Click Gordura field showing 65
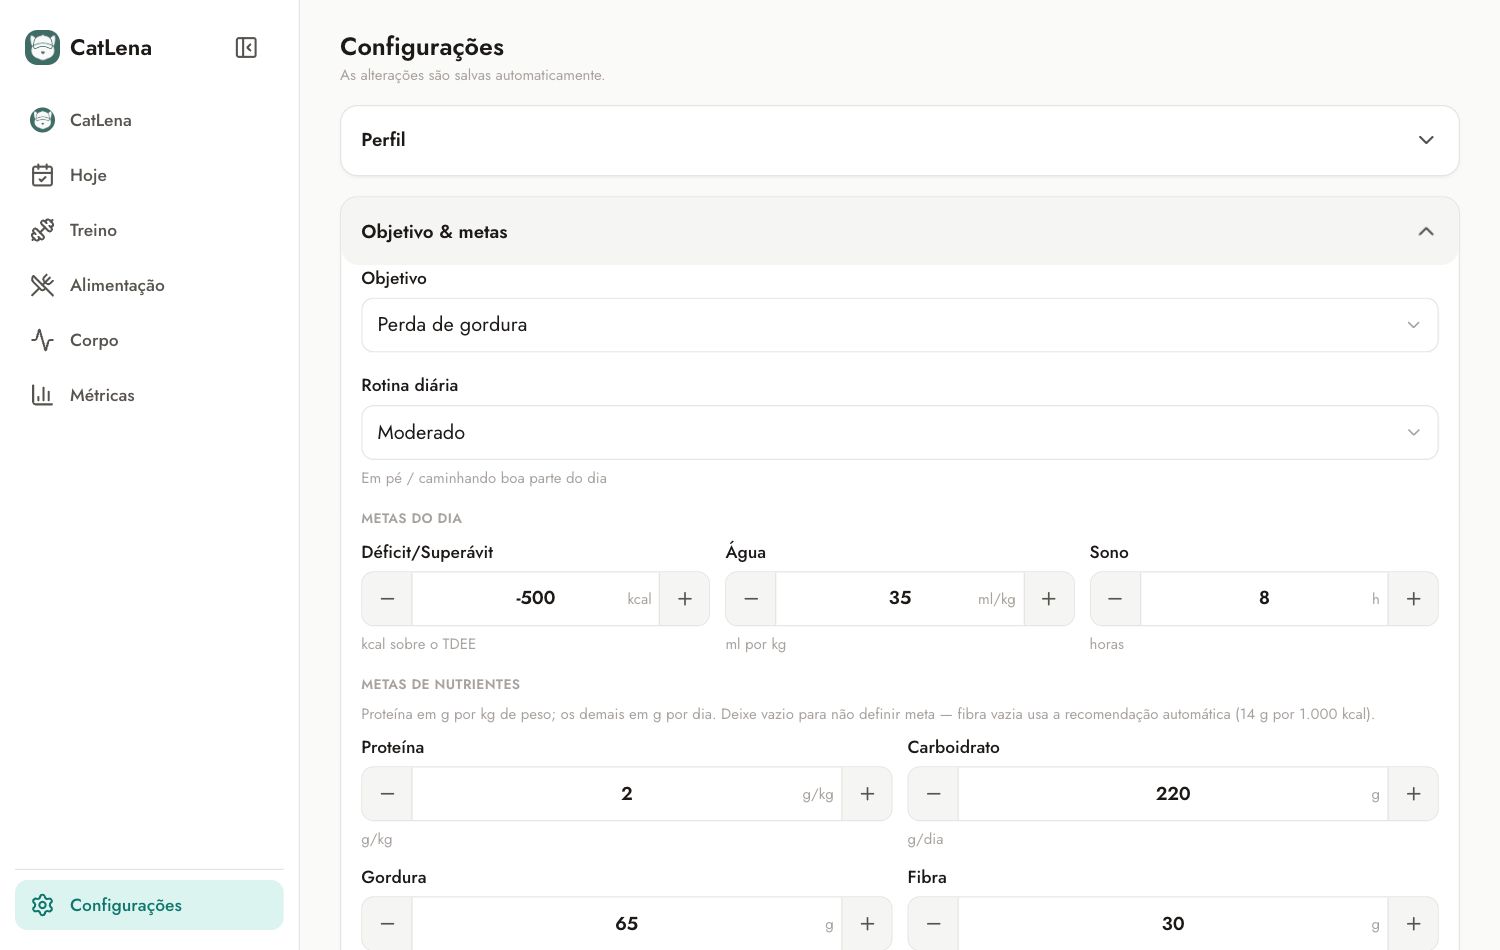Screen dimensions: 1500x950 pyautogui.click(x=627, y=924)
